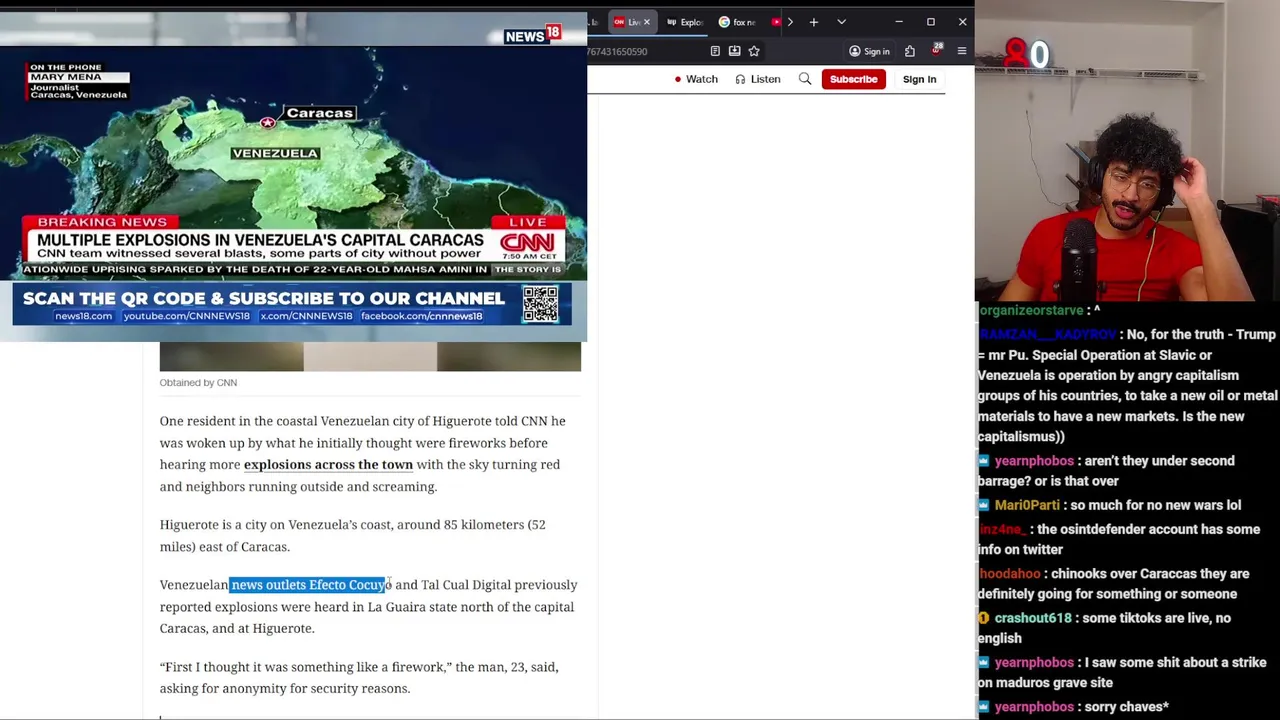Screen dimensions: 1280x720
Task: Click chat username crashout618
Action: coord(1032,618)
